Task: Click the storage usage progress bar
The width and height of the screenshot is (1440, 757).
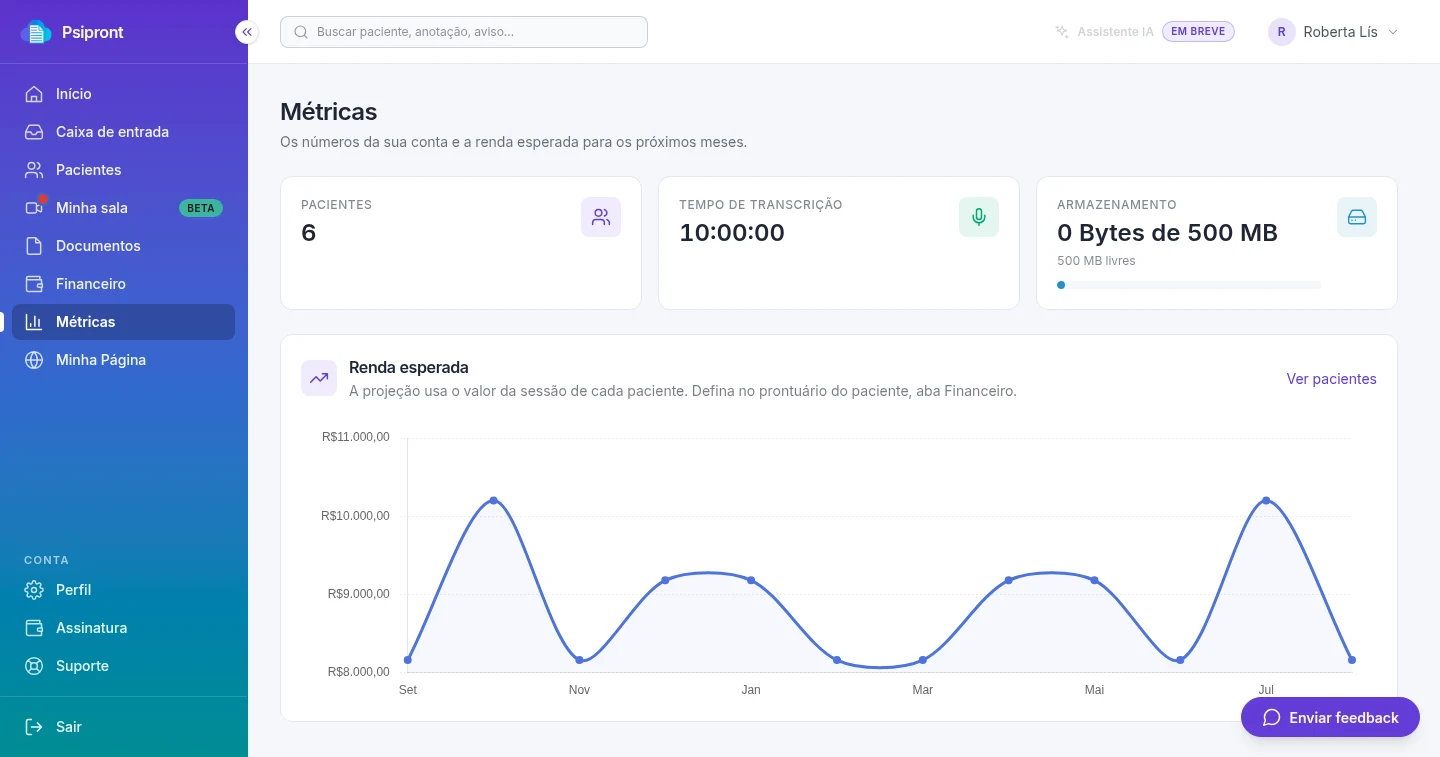Action: 1188,285
